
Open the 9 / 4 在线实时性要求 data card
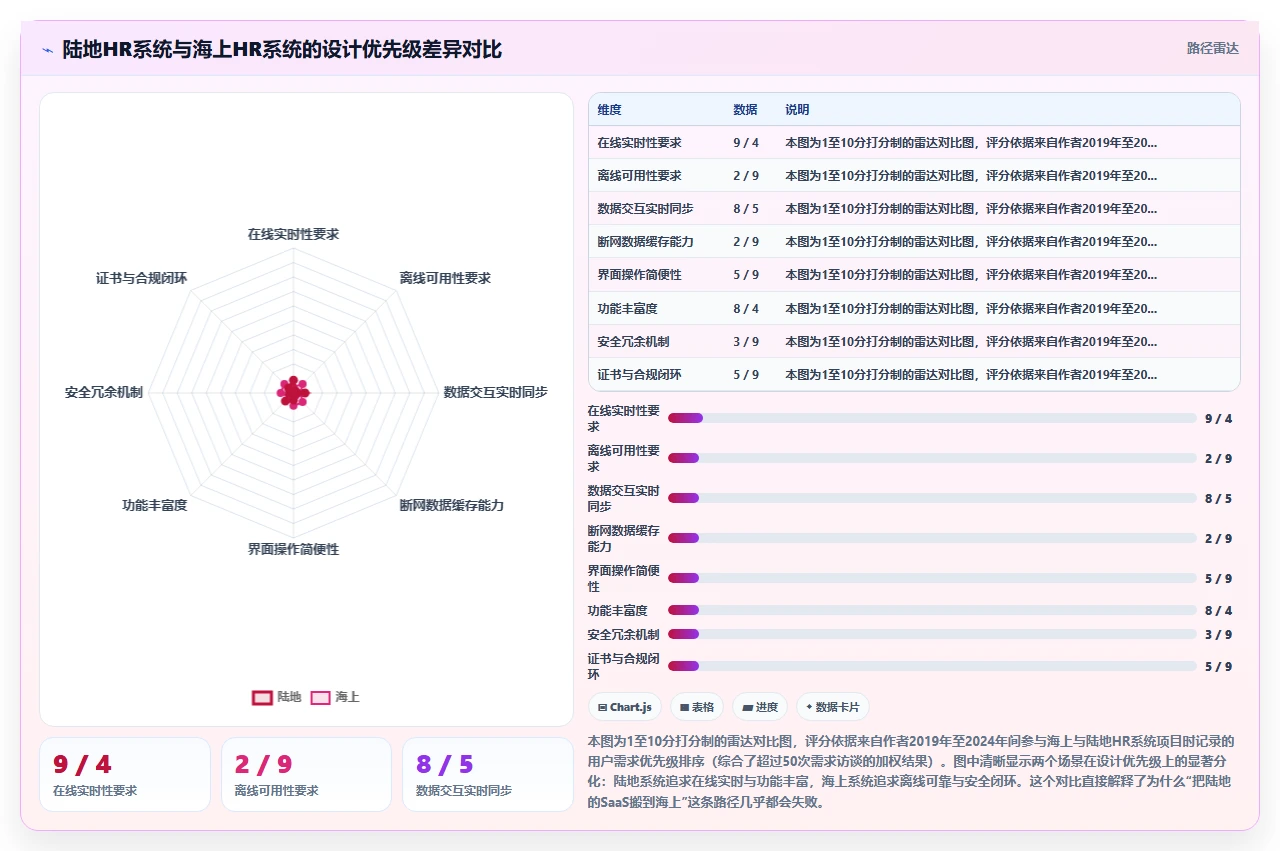[x=125, y=774]
